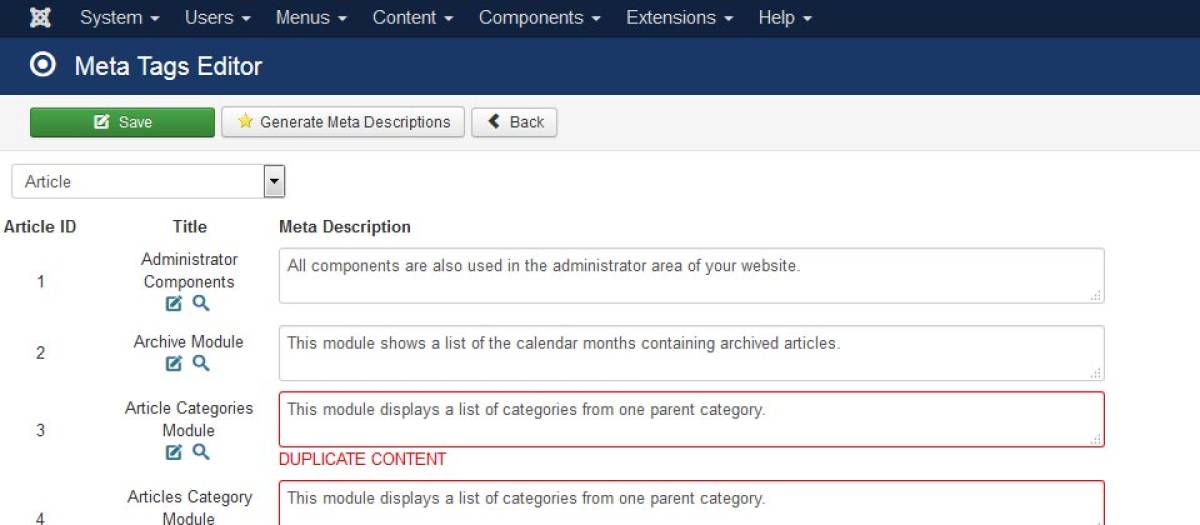Click the Administrator Components meta description field
Viewport: 1200px width, 525px height.
(691, 275)
